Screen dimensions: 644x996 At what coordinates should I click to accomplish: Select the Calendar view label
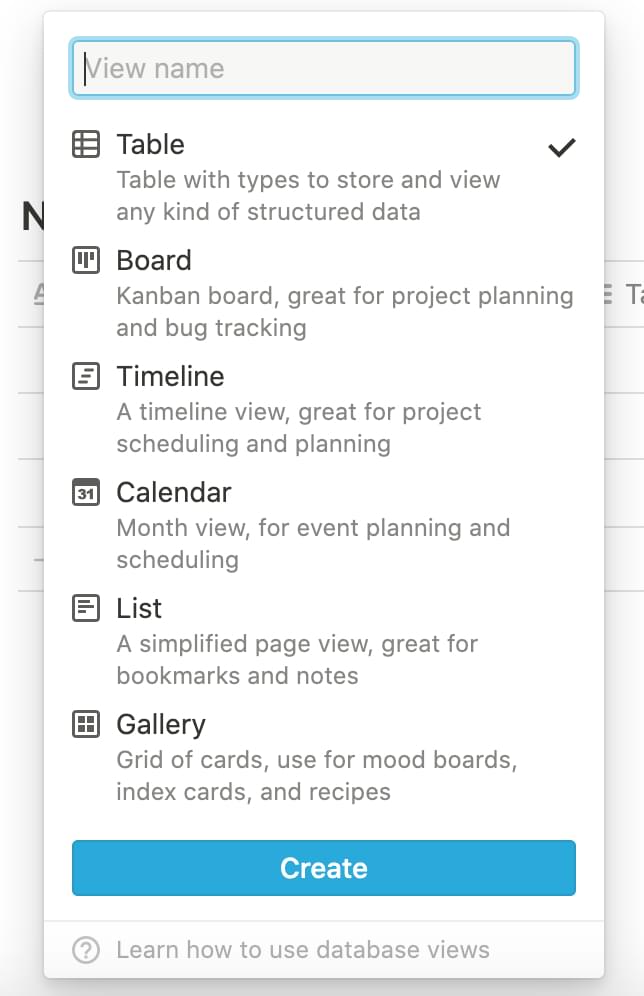pyautogui.click(x=173, y=493)
